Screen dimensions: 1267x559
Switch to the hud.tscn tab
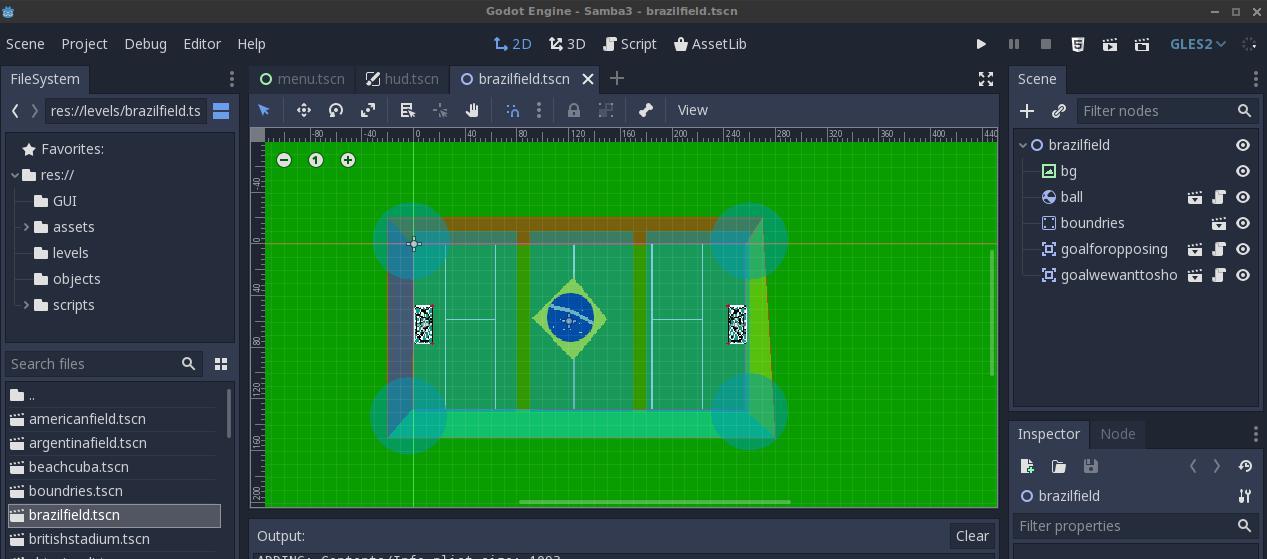pos(402,79)
